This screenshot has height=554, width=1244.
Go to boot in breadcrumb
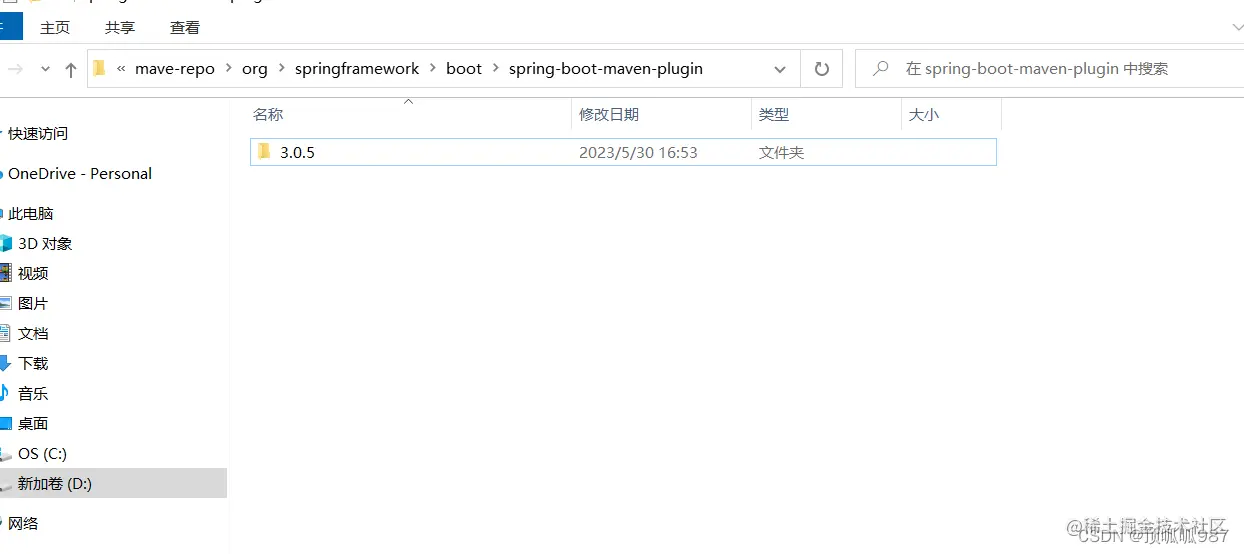pos(464,69)
